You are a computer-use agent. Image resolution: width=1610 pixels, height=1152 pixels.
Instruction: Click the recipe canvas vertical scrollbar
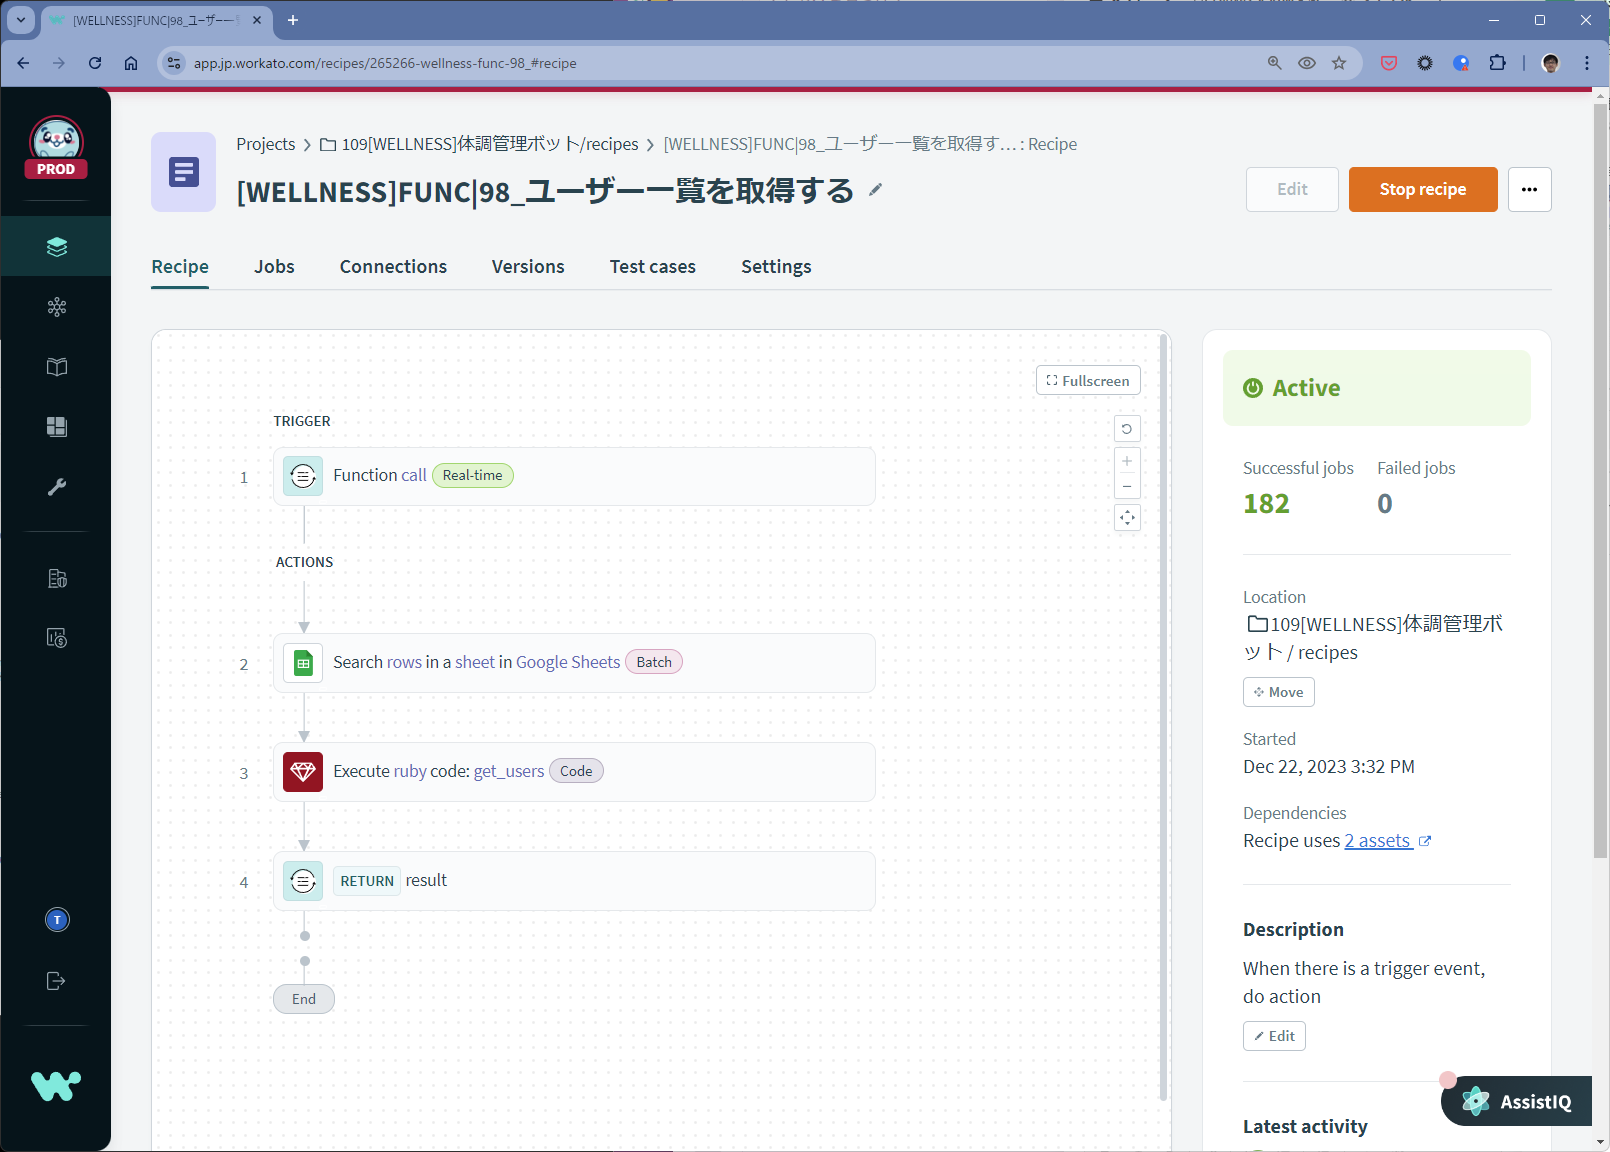(x=1163, y=716)
